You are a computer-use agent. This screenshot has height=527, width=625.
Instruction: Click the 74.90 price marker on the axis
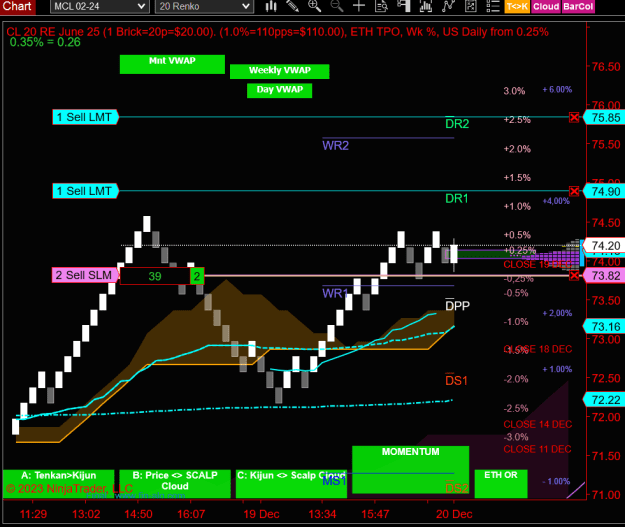(x=604, y=191)
